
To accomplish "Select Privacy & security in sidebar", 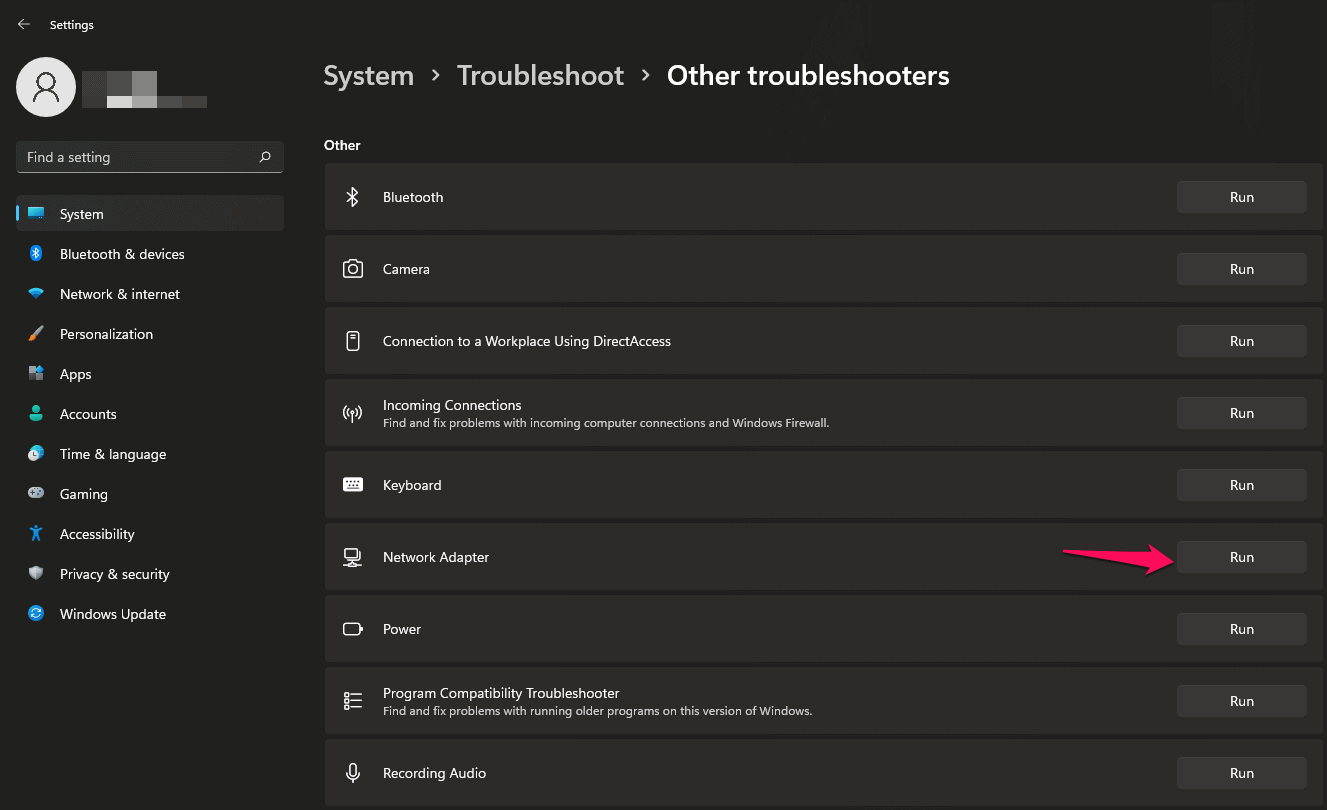I will tap(150, 574).
